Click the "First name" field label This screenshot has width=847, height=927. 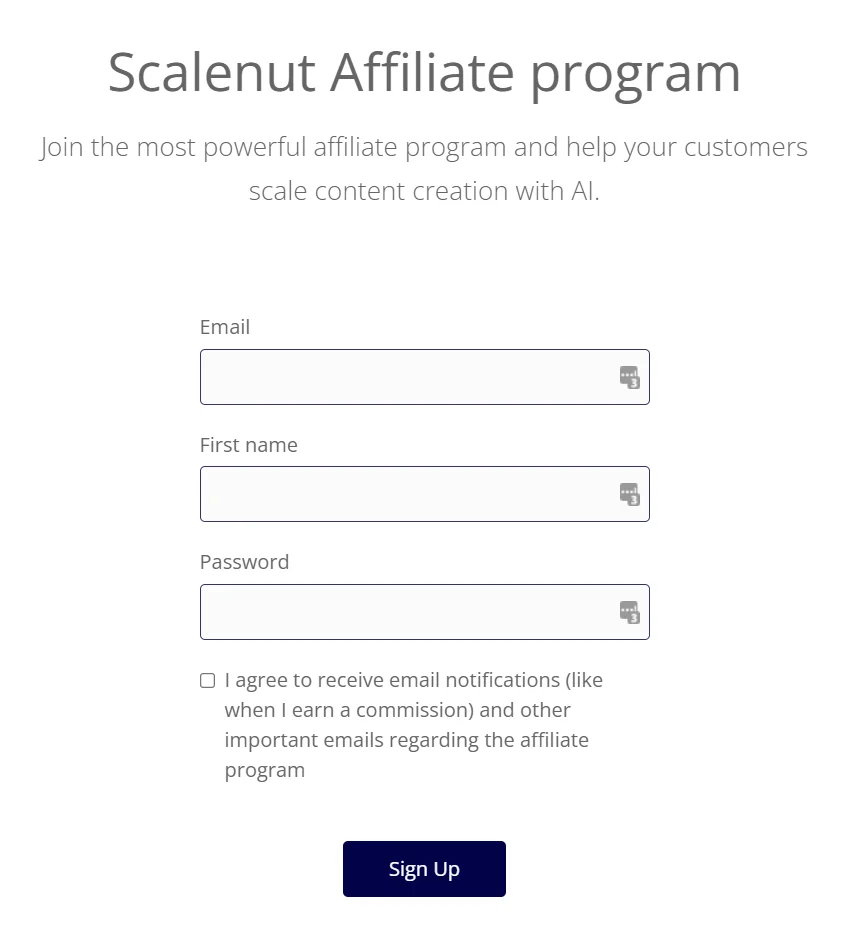coord(249,445)
